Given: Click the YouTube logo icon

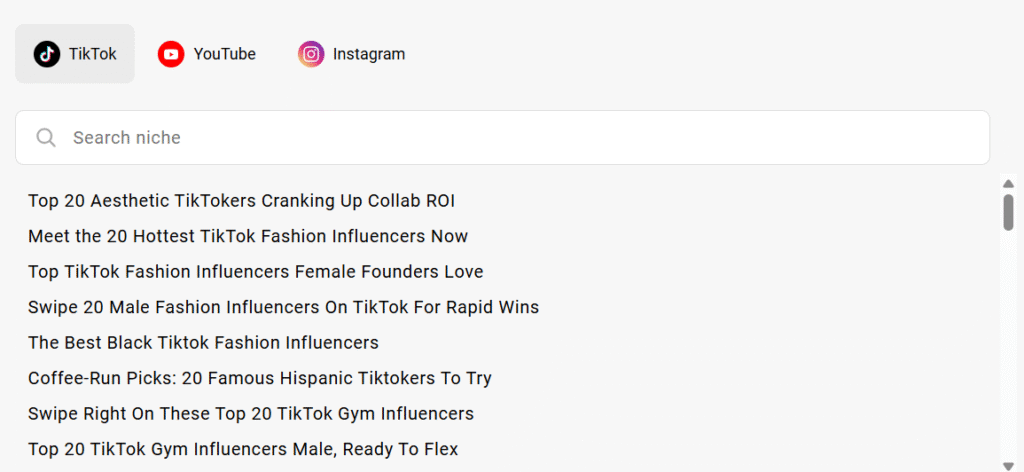Looking at the screenshot, I should (x=171, y=54).
